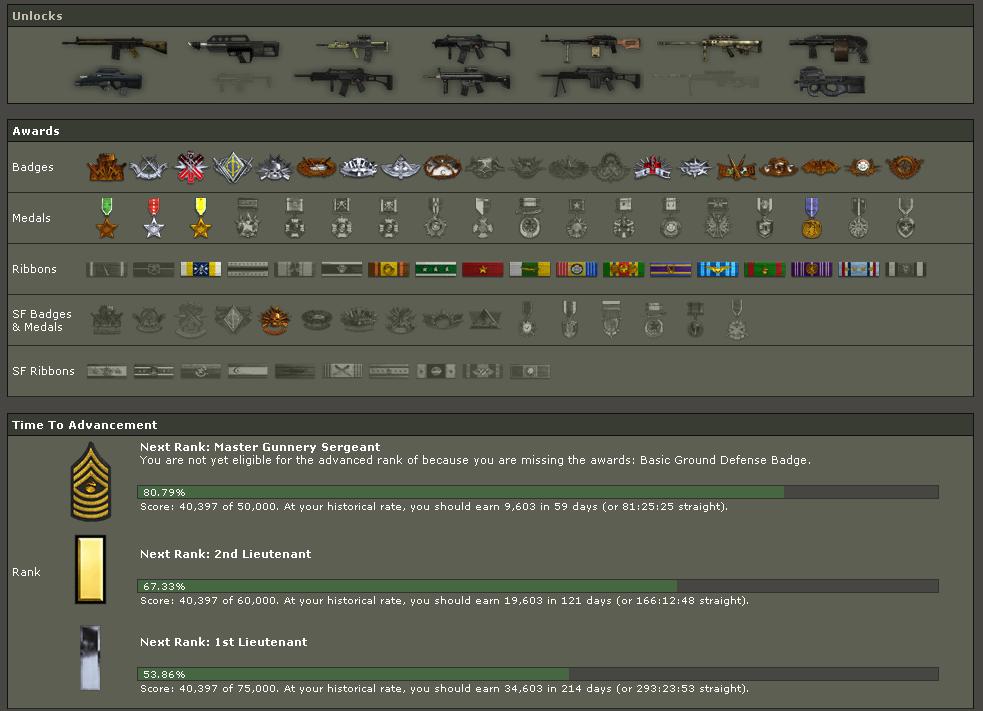The image size is (983, 711).
Task: Select the silver diamond badge in Badges row
Action: [x=233, y=167]
